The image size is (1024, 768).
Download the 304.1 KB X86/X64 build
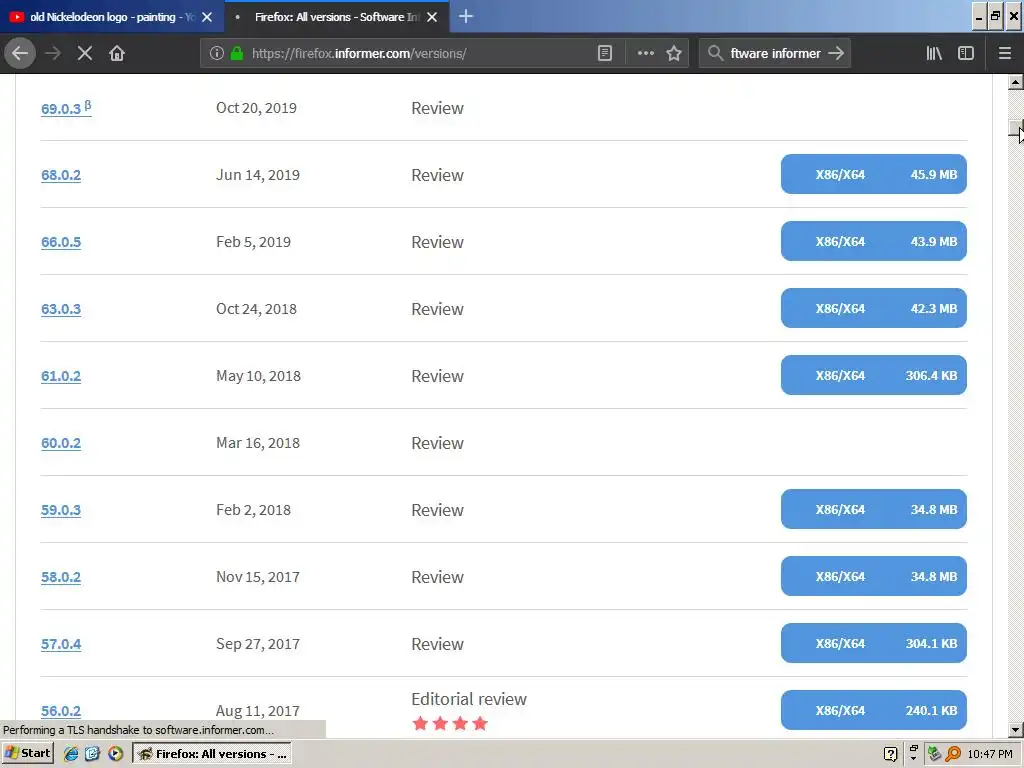pyautogui.click(x=873, y=643)
